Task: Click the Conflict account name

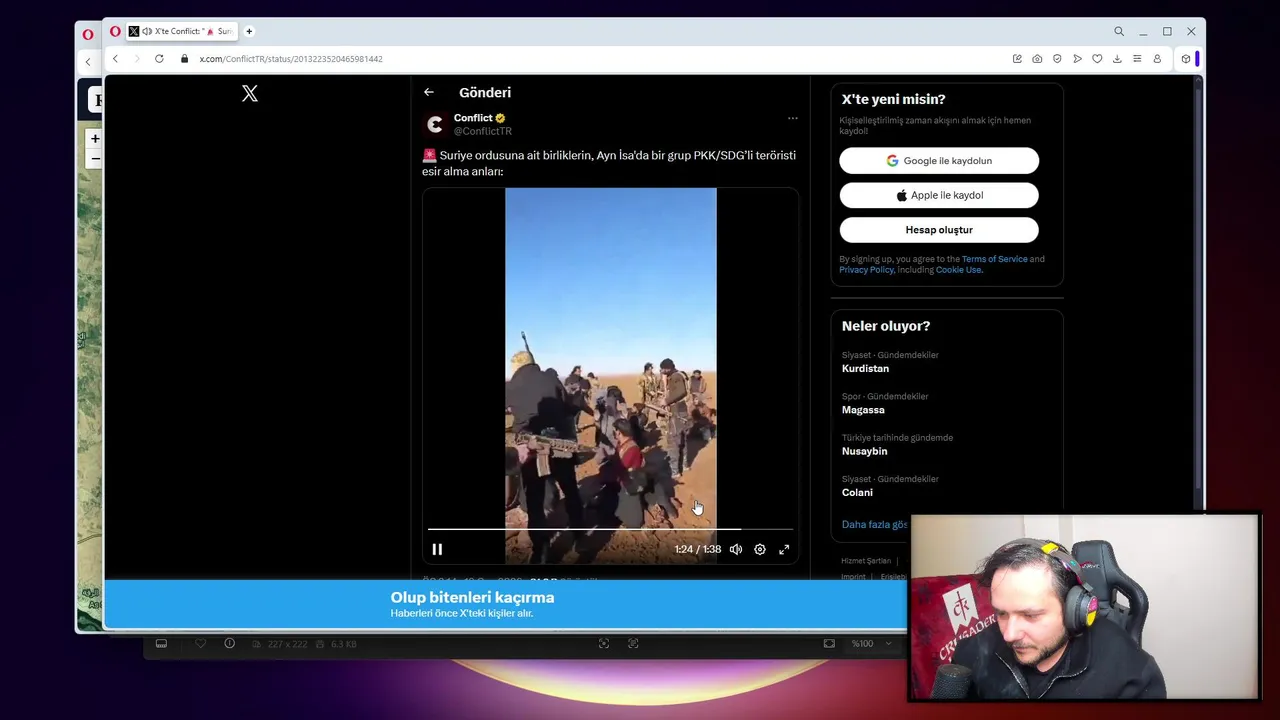Action: pyautogui.click(x=473, y=118)
